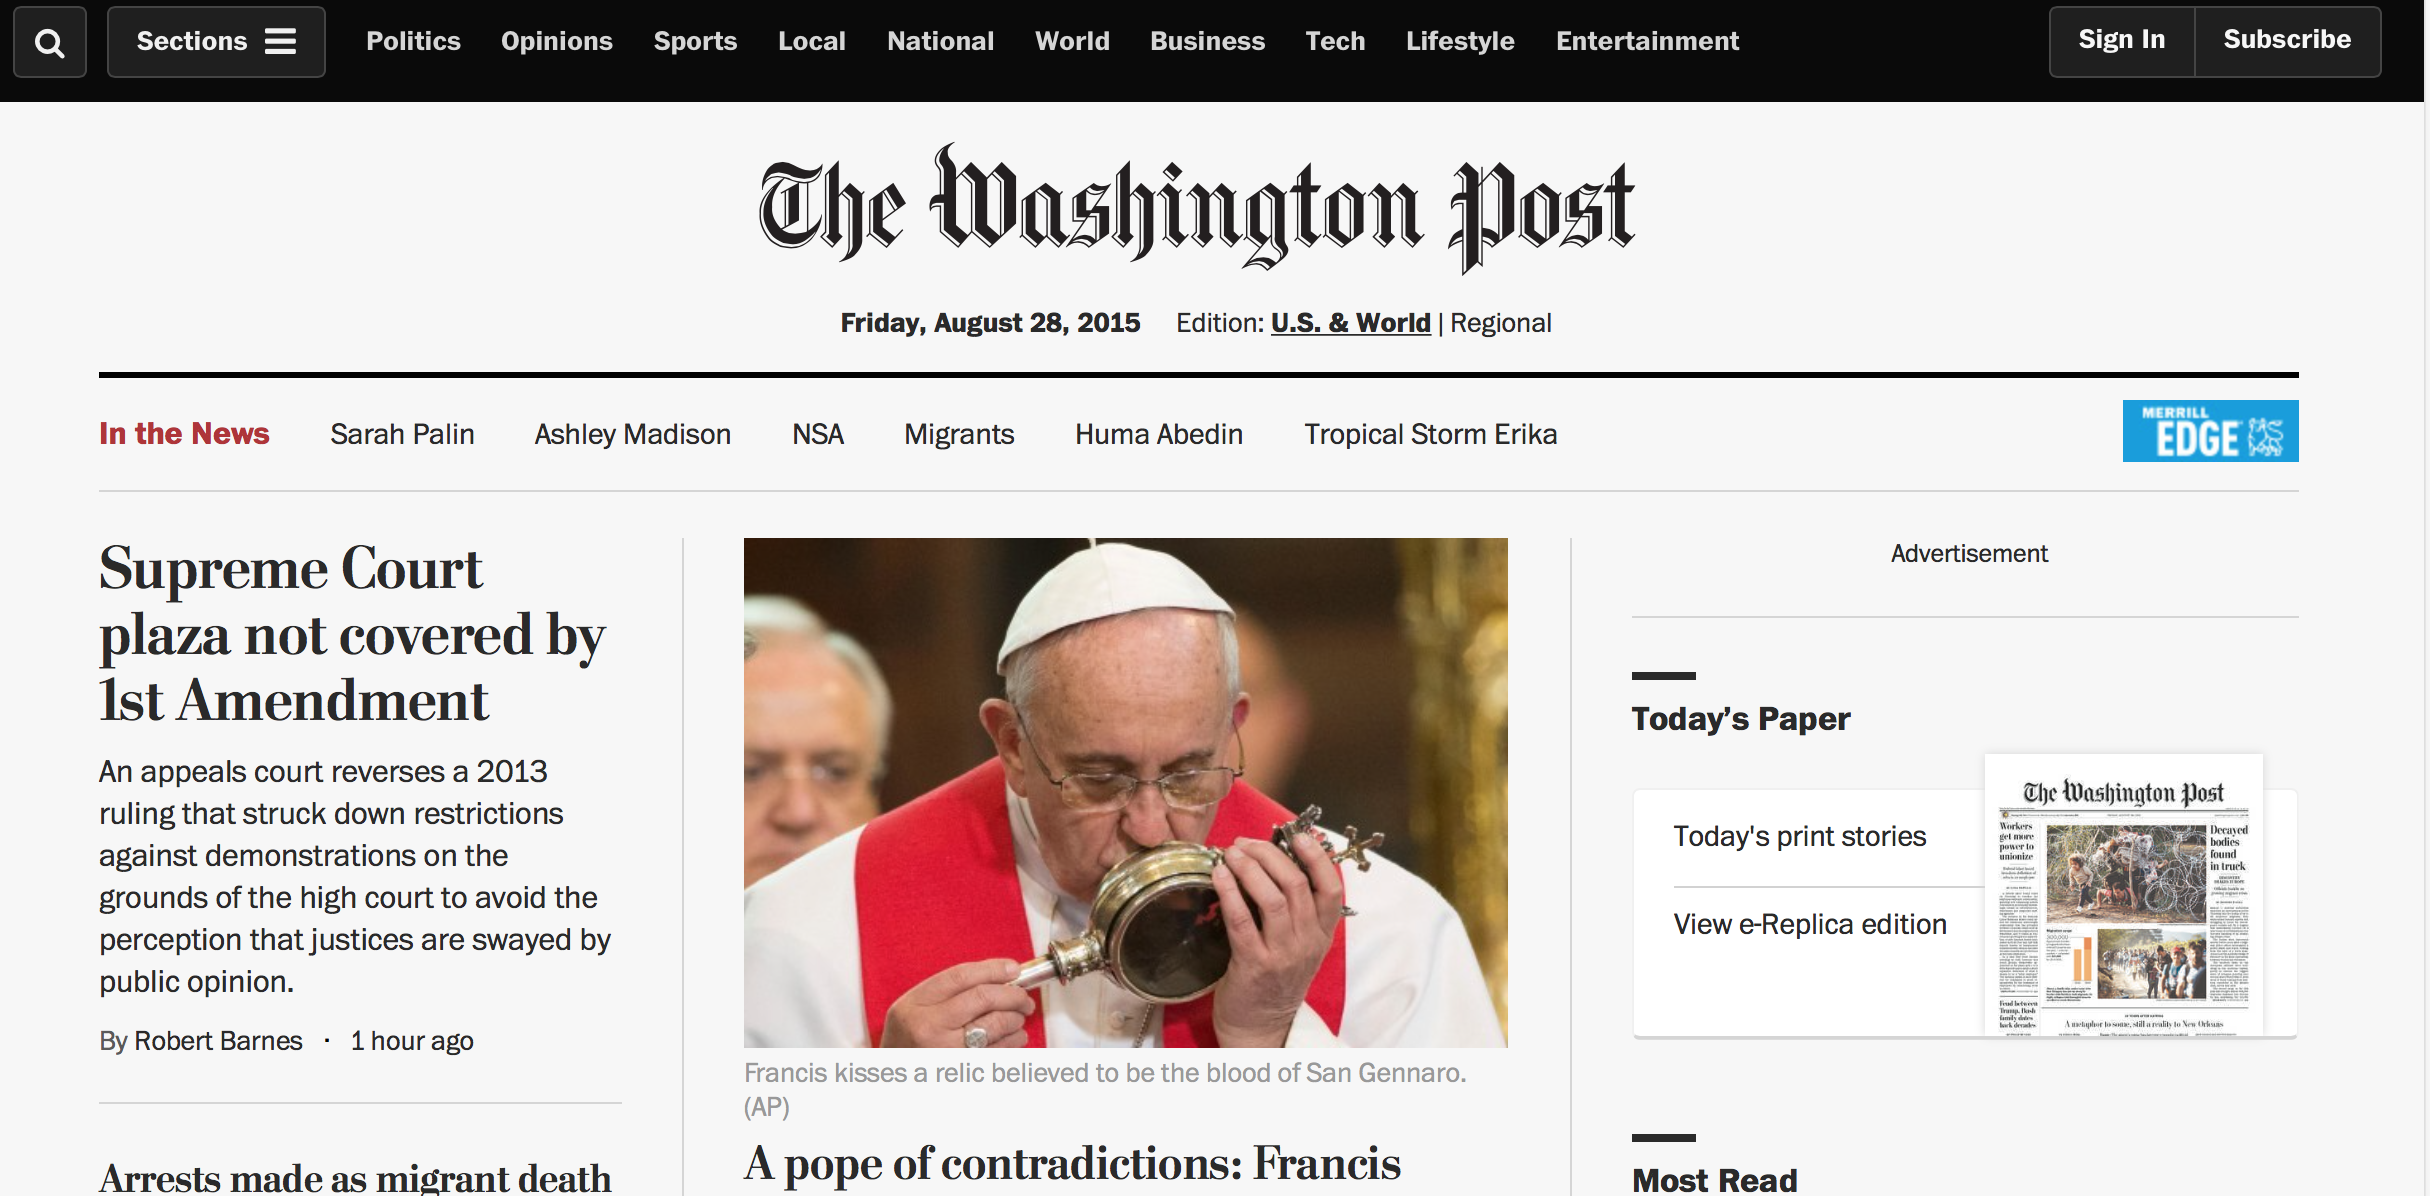
Task: Open Today's print stories
Action: (1799, 836)
